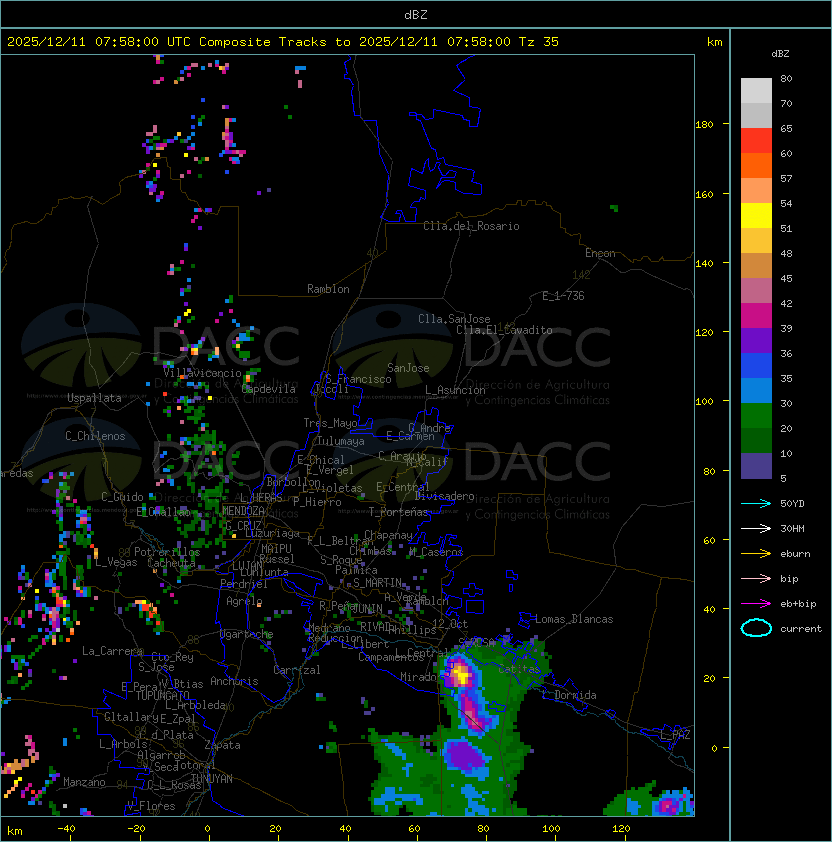Viewport: 832px width, 842px height.
Task: Pick the light gray swatch below 80 dBZ
Action: (756, 90)
